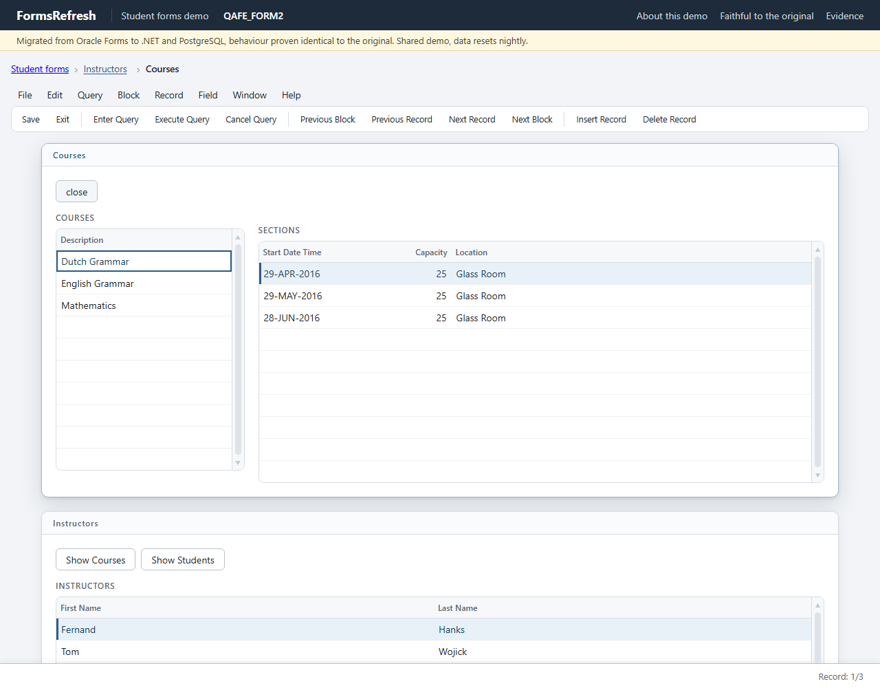880x688 pixels.
Task: Select the 28-JUN-2016 section row
Action: [x=535, y=318]
